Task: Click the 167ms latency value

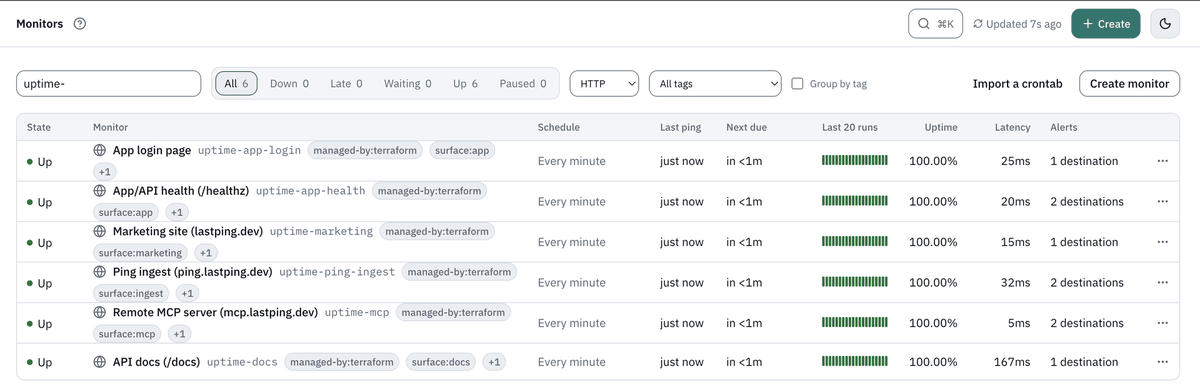Action: coord(1011,362)
